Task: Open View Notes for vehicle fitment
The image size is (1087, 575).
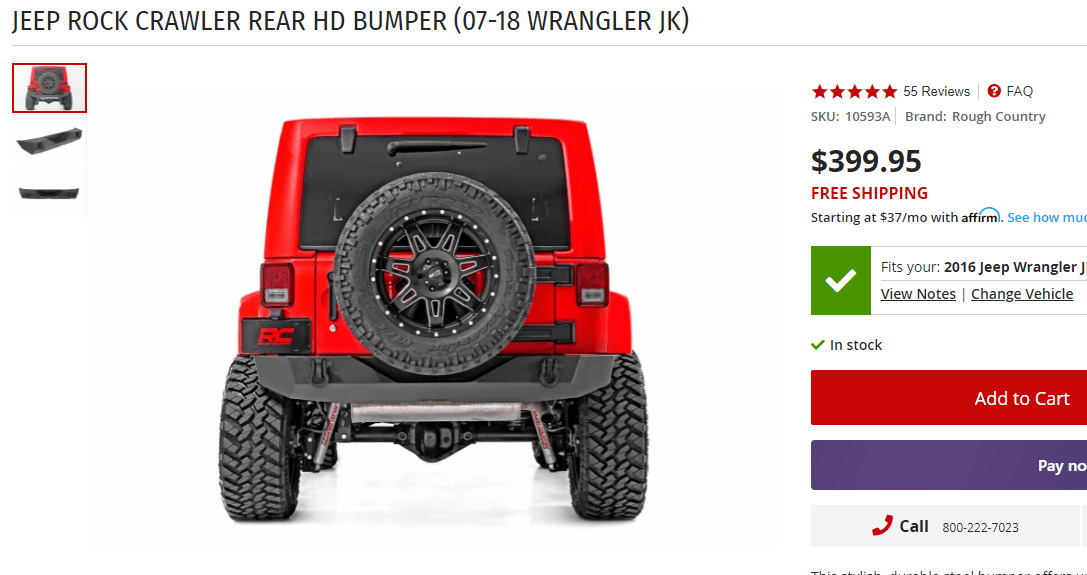Action: point(918,294)
